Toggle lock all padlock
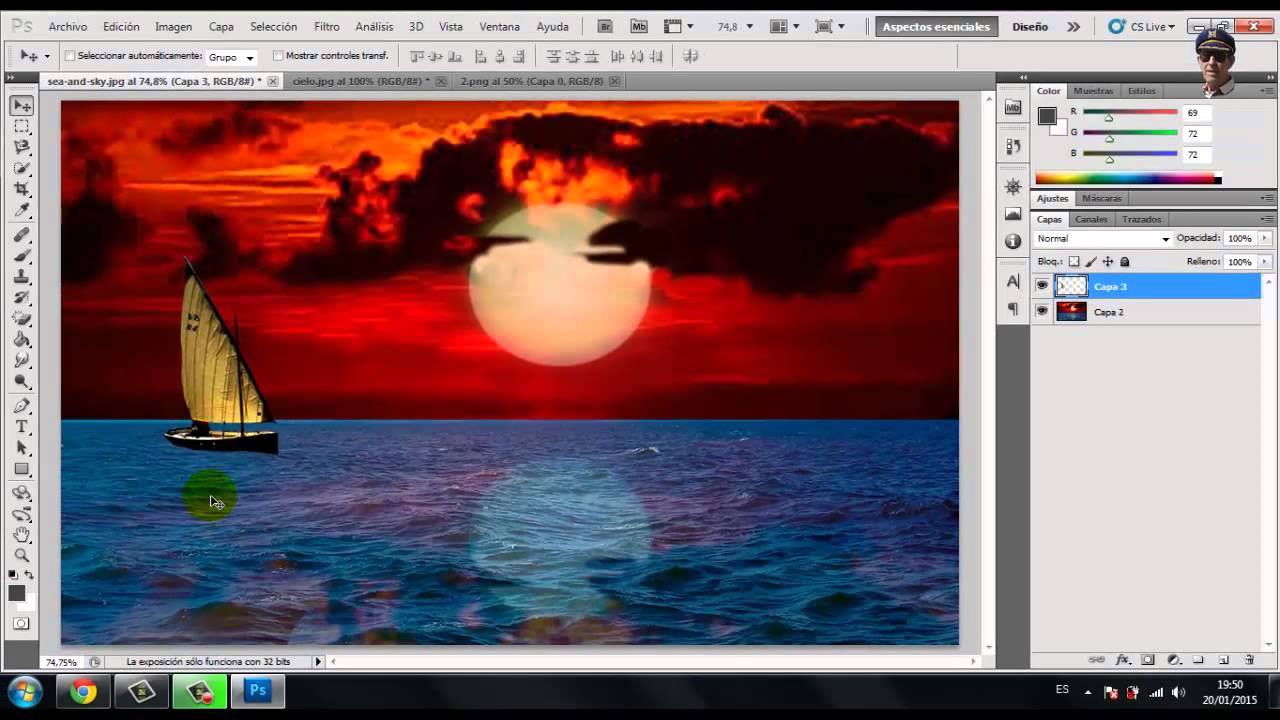This screenshot has height=720, width=1280. click(1125, 262)
